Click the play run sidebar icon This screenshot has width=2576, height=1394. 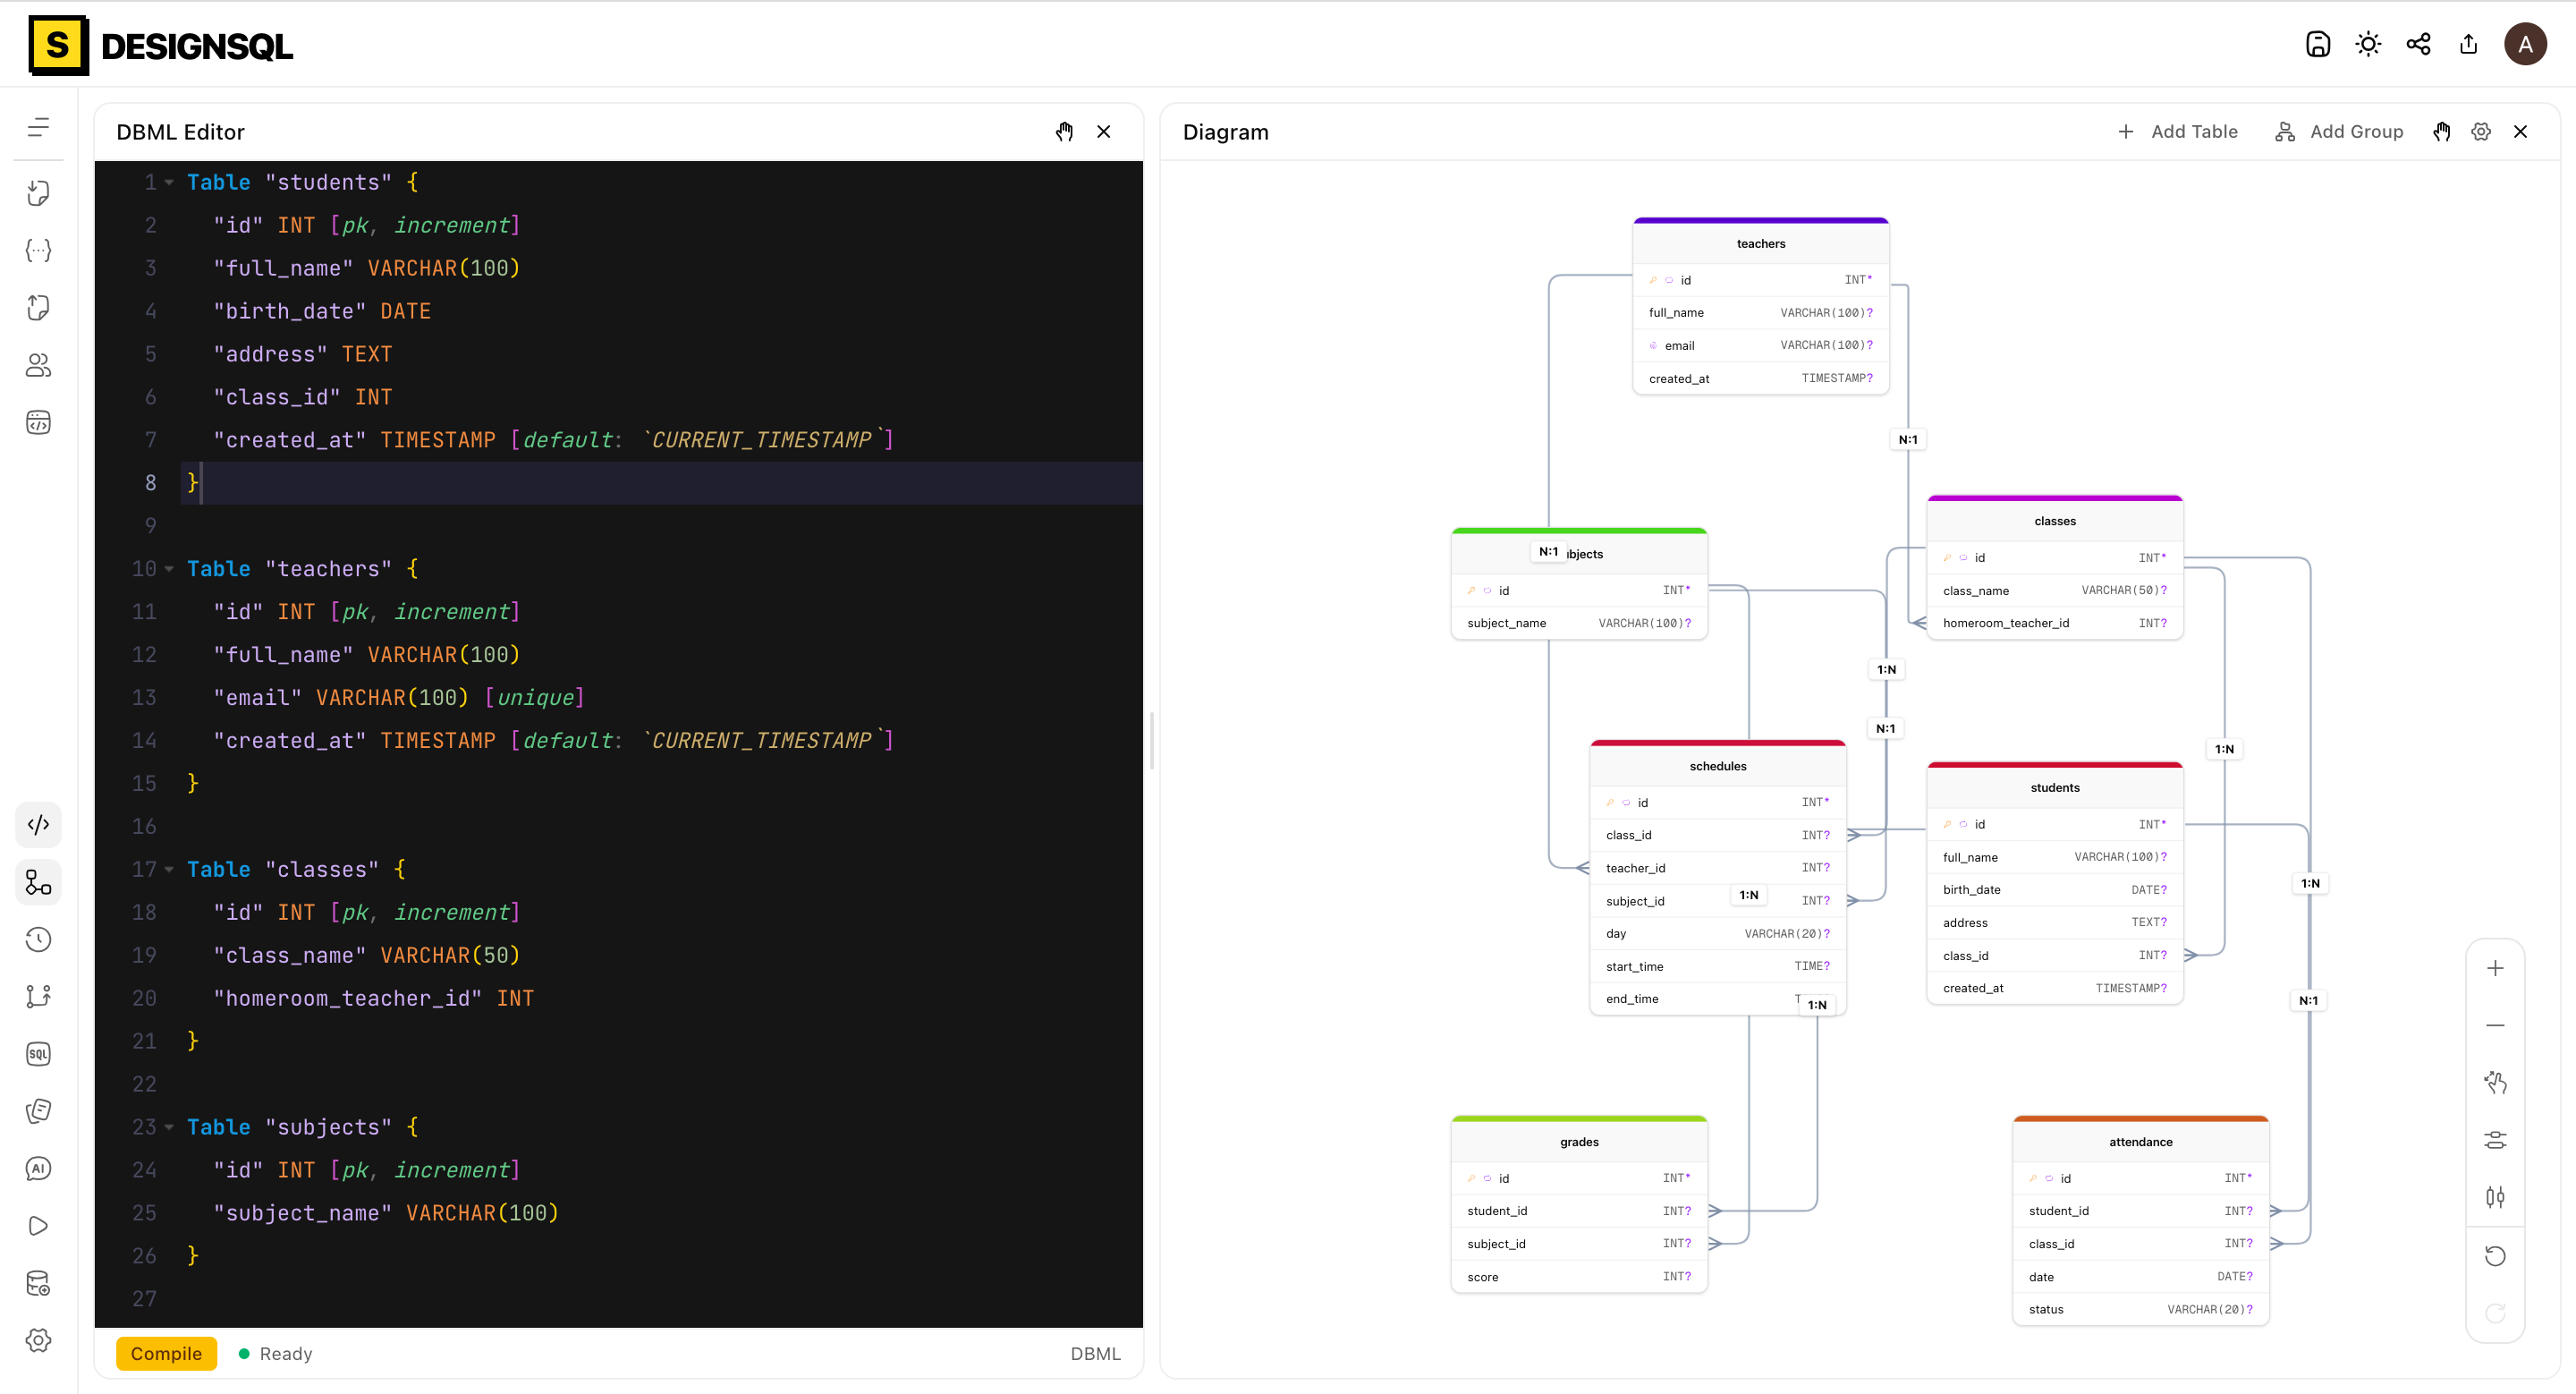pos(38,1226)
